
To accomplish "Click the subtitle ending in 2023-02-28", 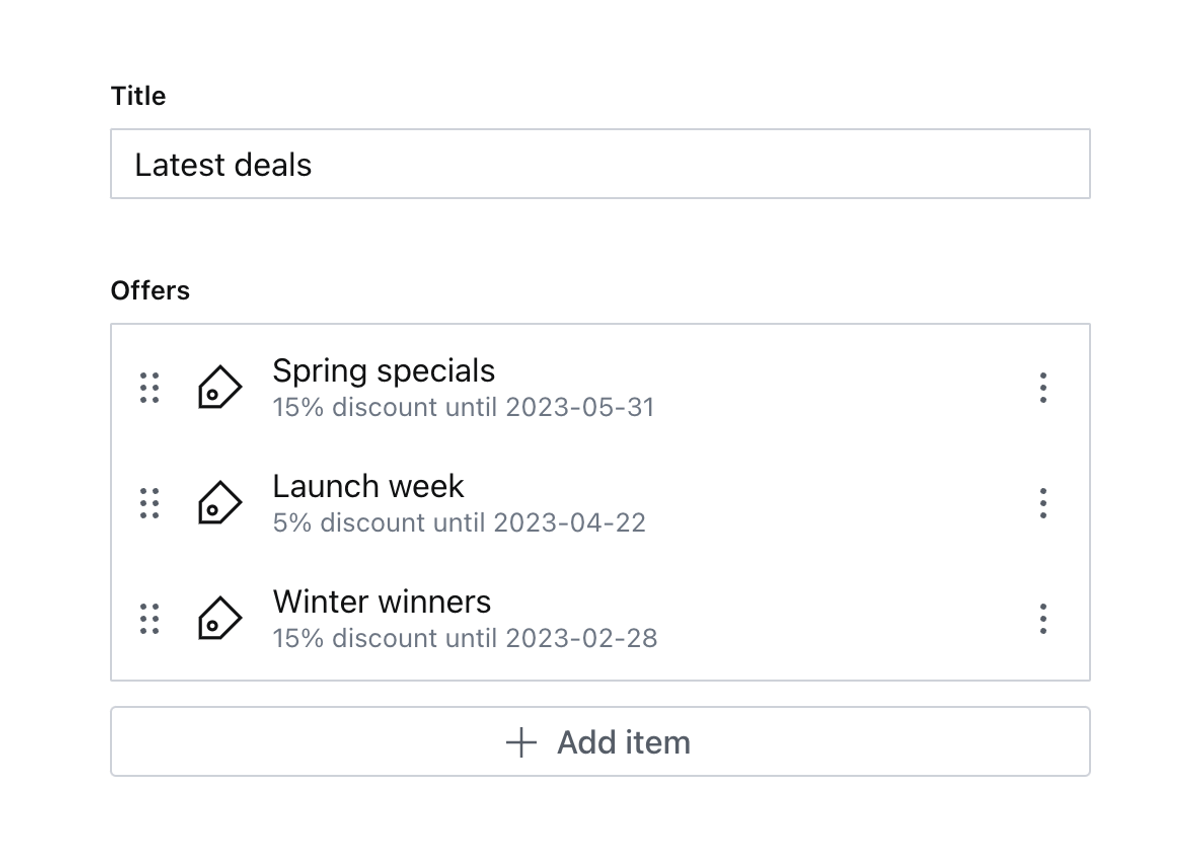I will 465,639.
